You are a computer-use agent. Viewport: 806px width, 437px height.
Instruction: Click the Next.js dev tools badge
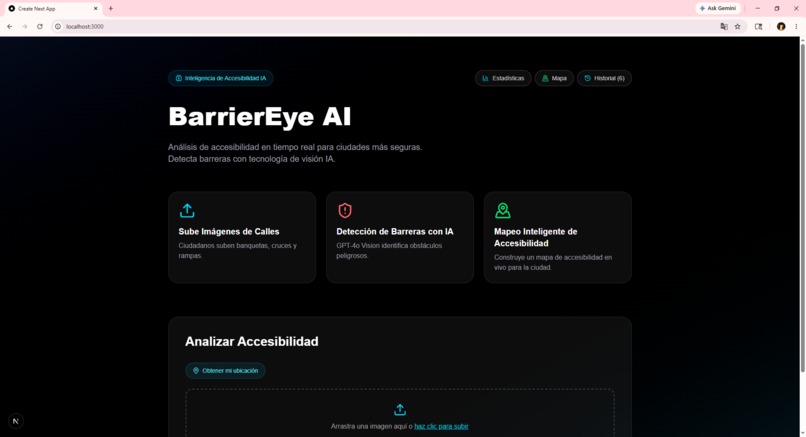(15, 421)
